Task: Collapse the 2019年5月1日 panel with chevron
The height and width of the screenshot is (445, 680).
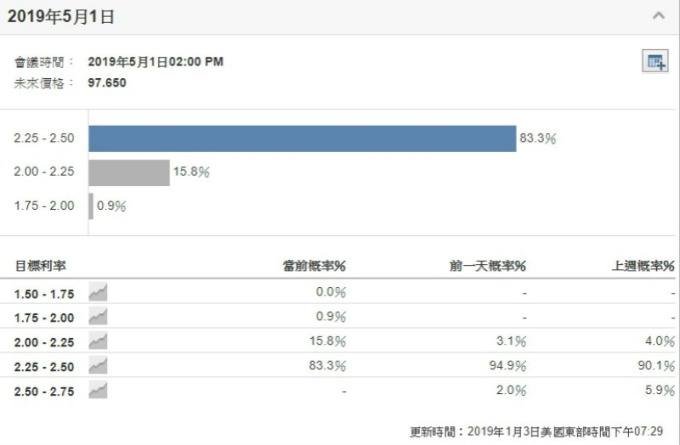Action: [658, 16]
